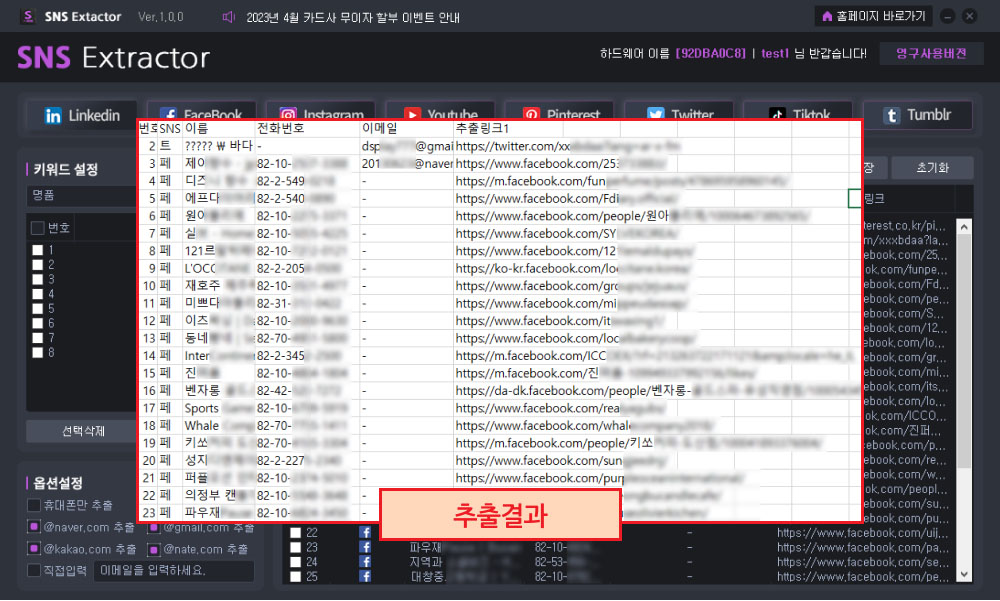Click the 초기화 button
The width and height of the screenshot is (1000, 601).
coord(932,168)
